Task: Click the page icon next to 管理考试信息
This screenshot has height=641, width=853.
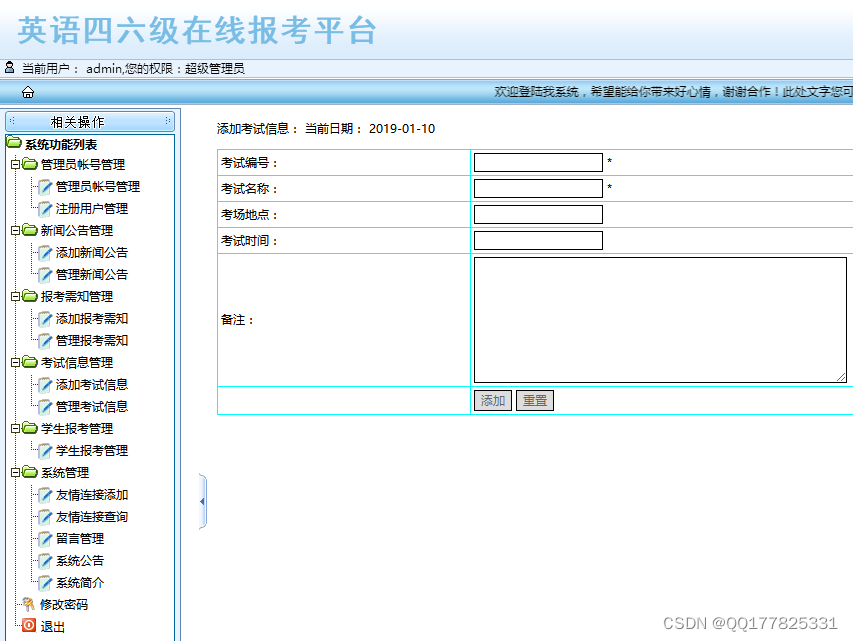Action: [45, 407]
